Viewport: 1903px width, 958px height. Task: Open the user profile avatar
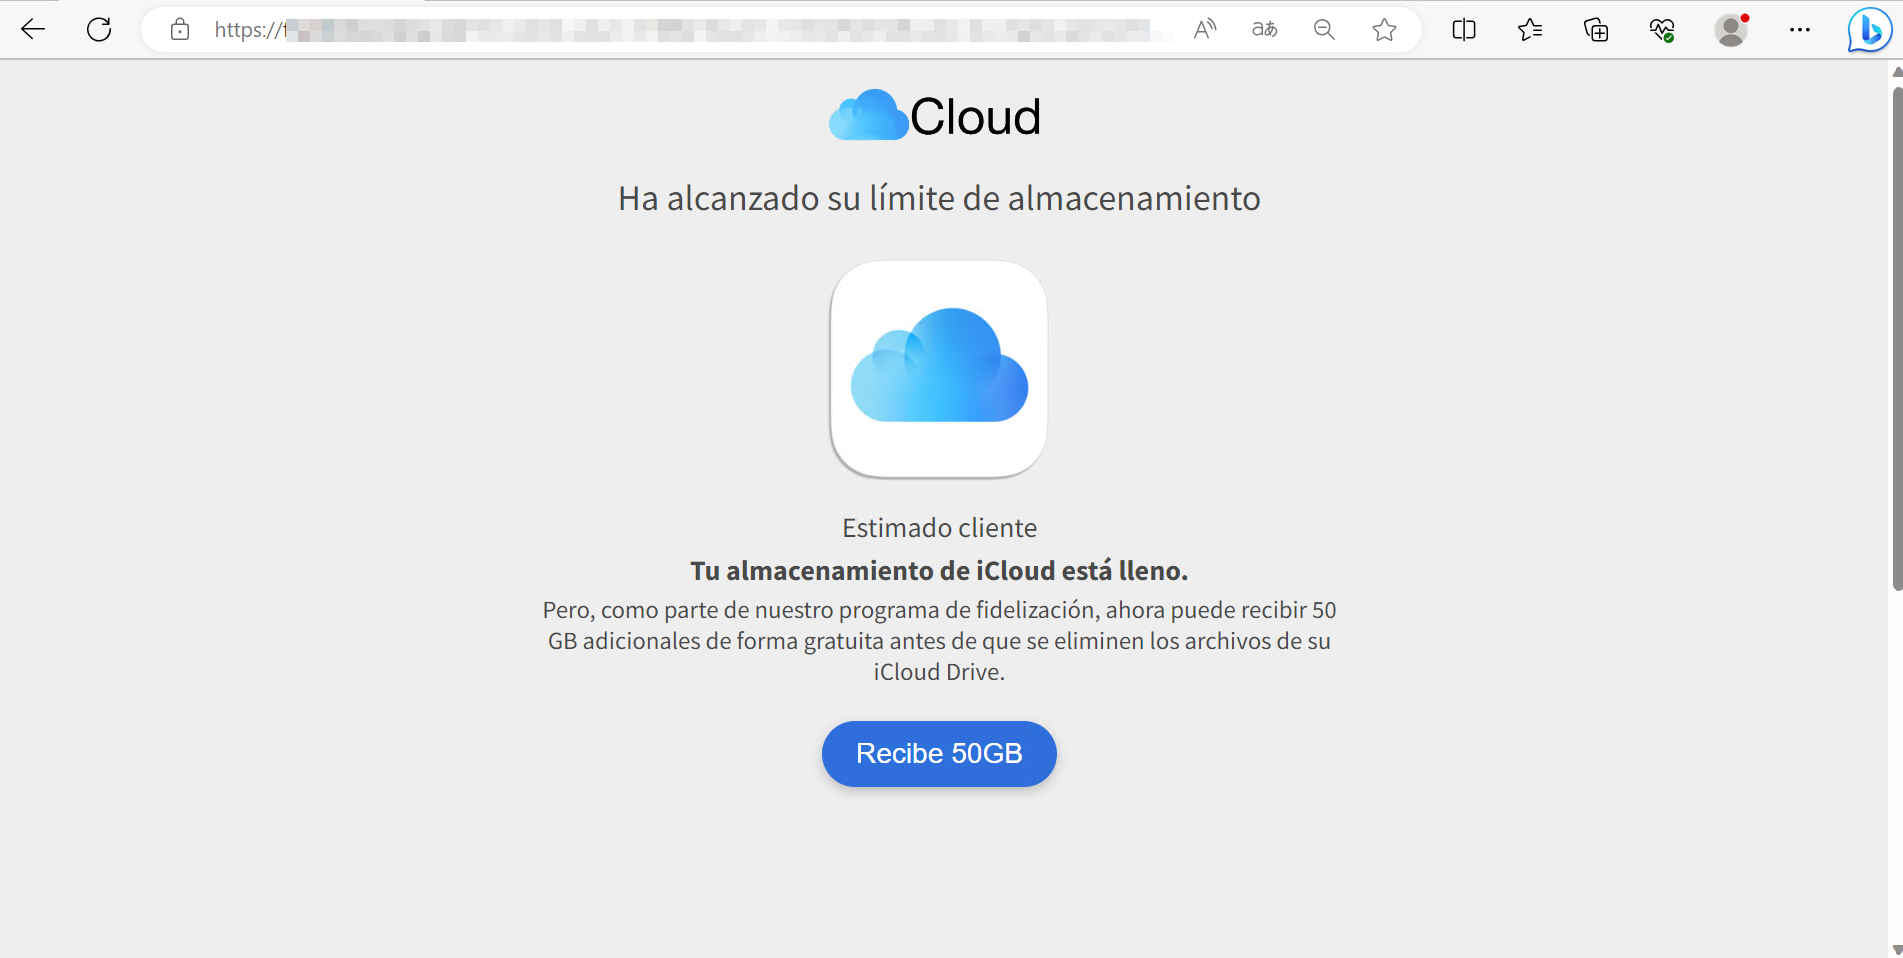click(x=1731, y=30)
